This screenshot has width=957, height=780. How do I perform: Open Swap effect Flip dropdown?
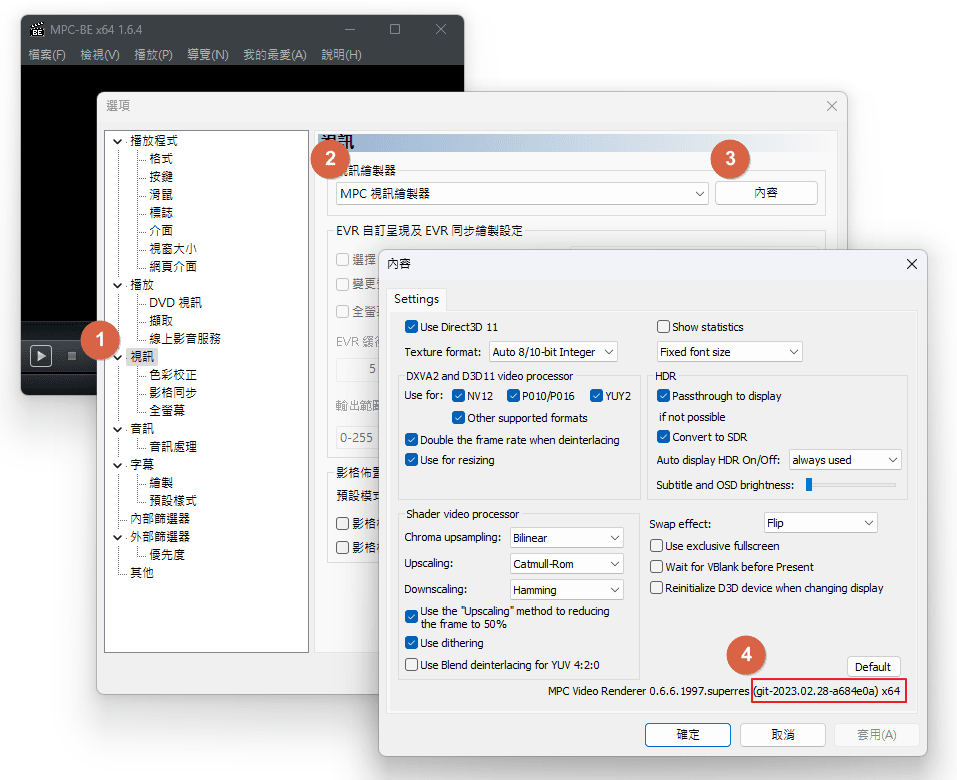[821, 524]
